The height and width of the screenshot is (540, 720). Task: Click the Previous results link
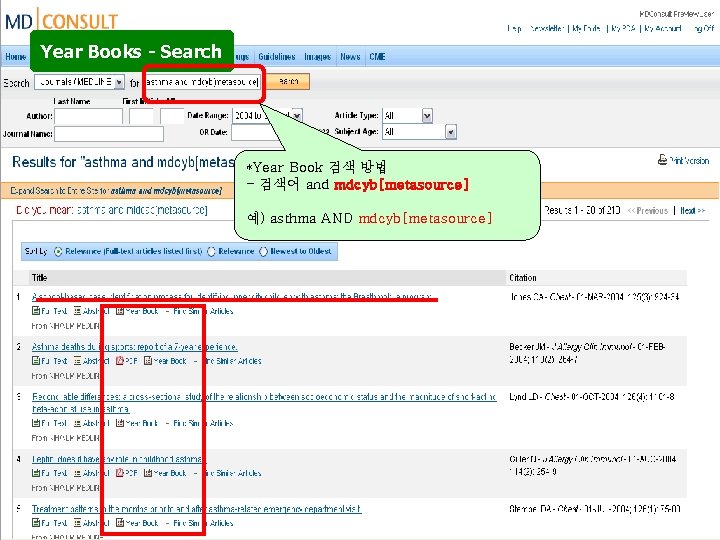(647, 211)
